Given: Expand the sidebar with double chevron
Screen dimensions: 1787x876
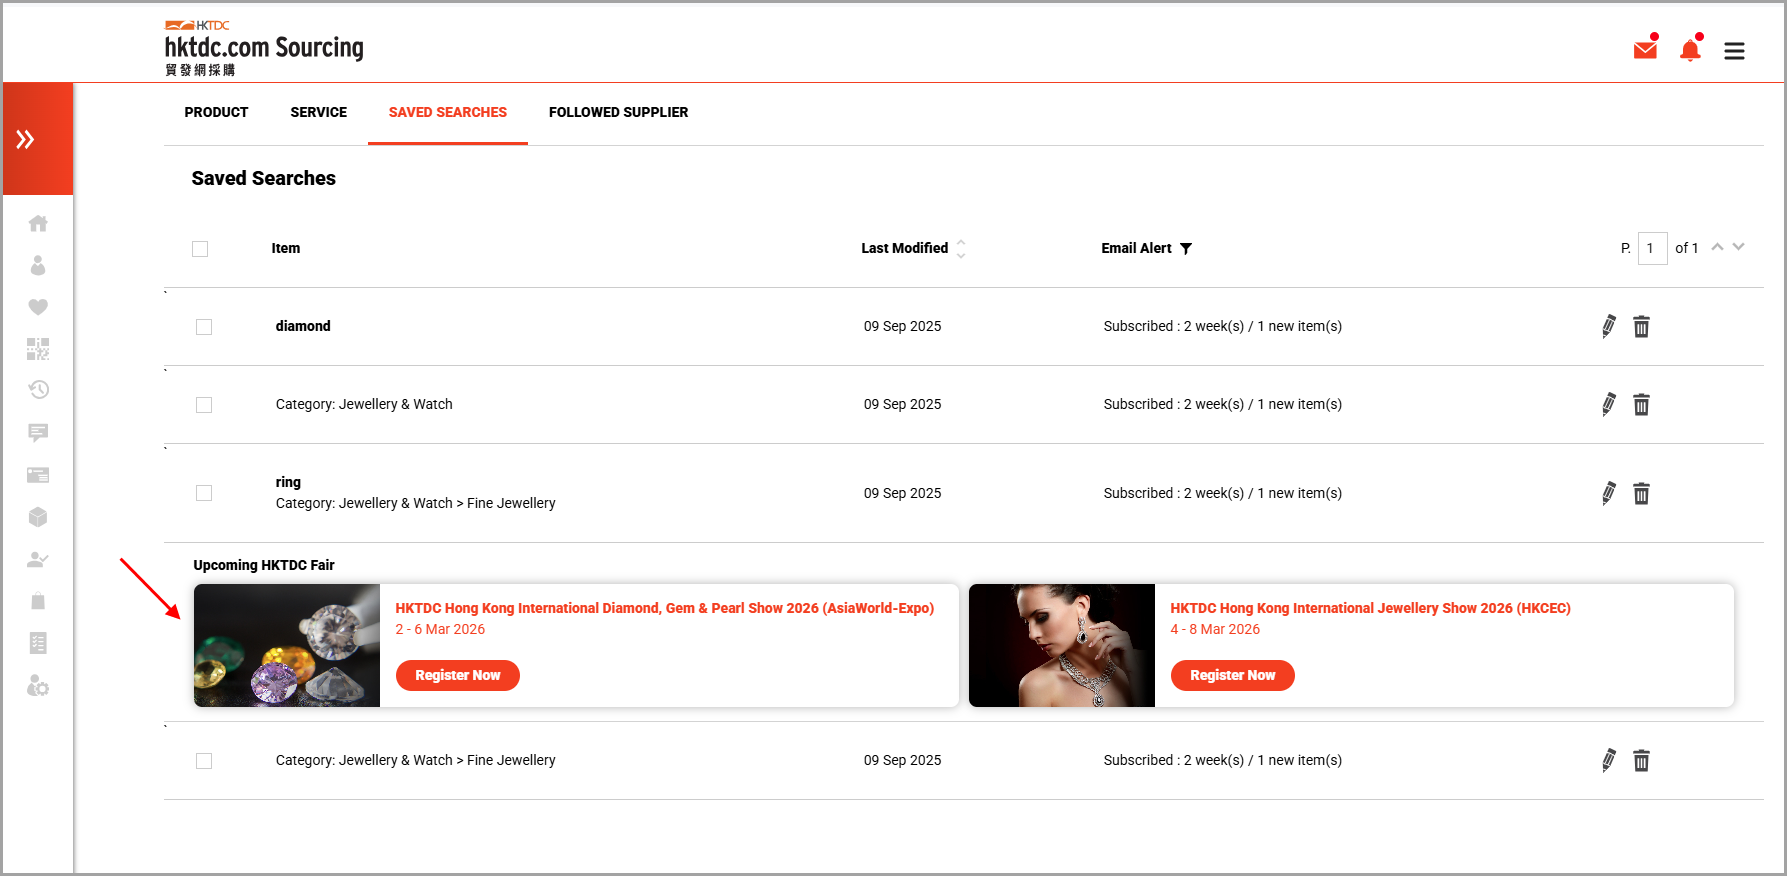Looking at the screenshot, I should [x=25, y=139].
